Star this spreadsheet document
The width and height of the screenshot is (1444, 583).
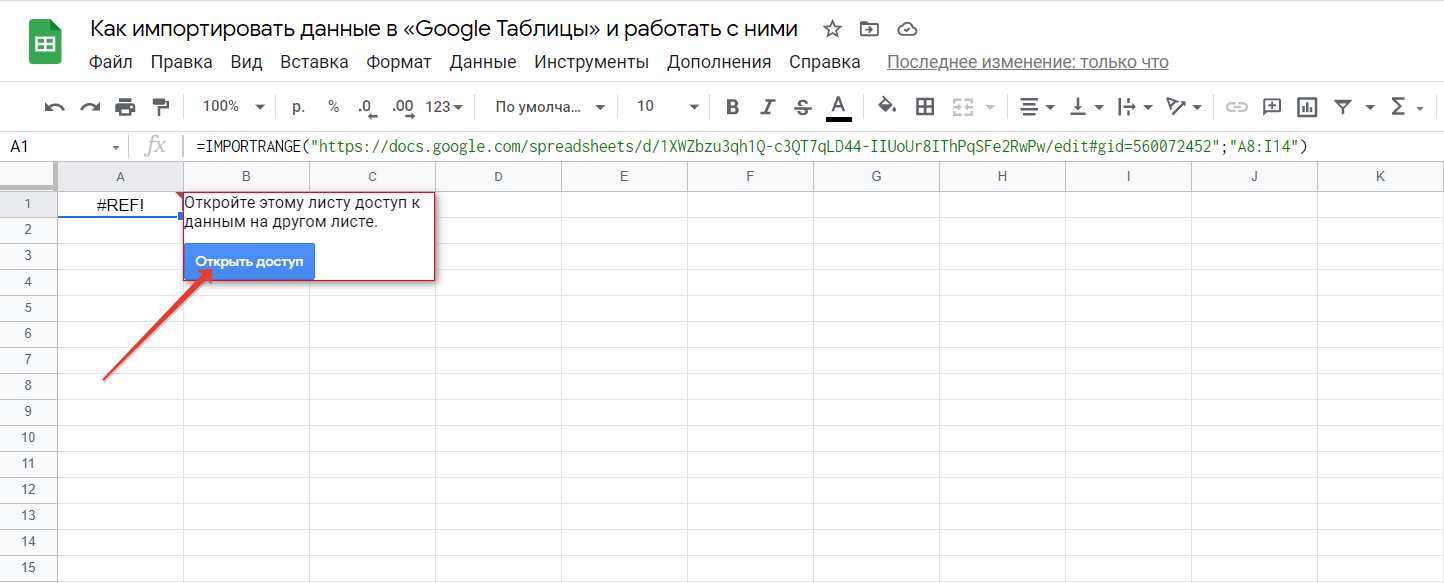[x=831, y=29]
